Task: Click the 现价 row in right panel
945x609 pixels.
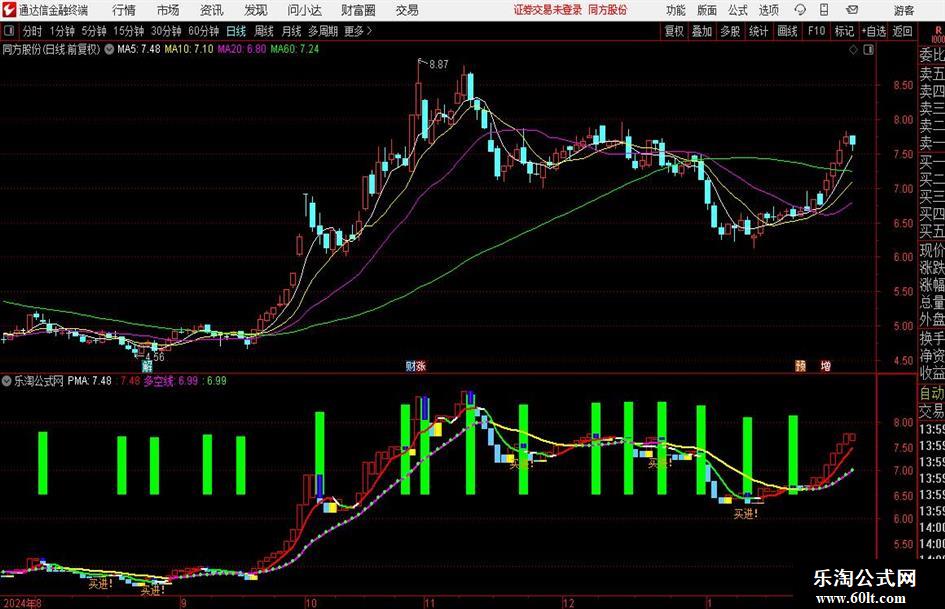Action: tap(932, 250)
